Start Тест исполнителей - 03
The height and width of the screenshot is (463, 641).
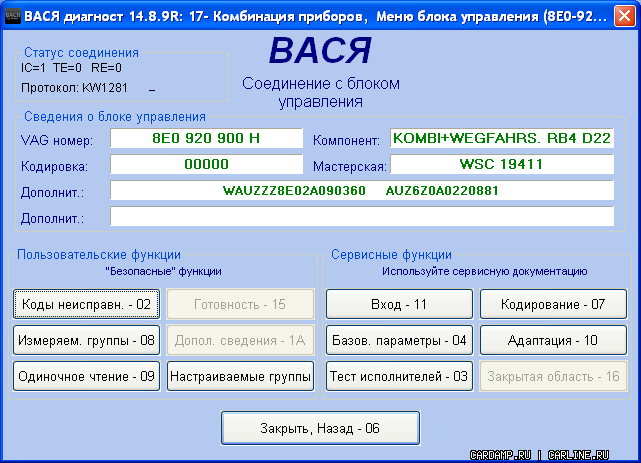click(x=399, y=376)
